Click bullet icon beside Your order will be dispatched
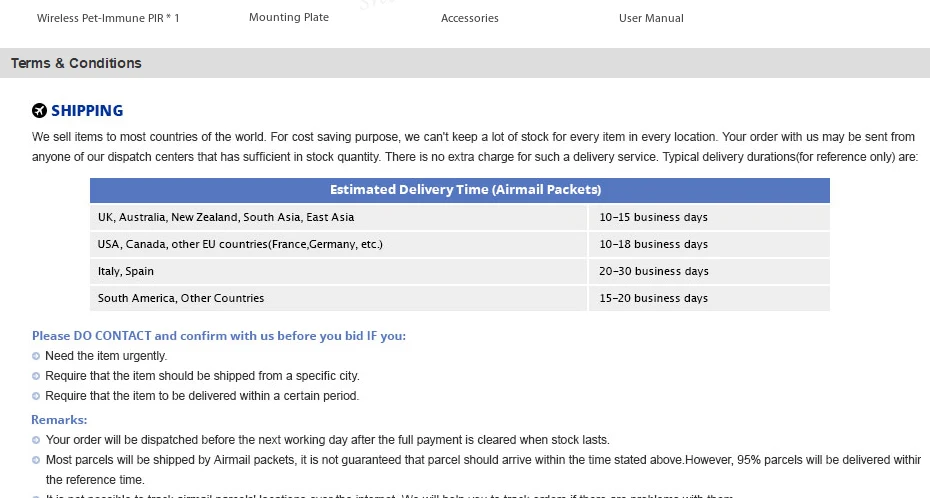This screenshot has width=930, height=498. point(36,440)
